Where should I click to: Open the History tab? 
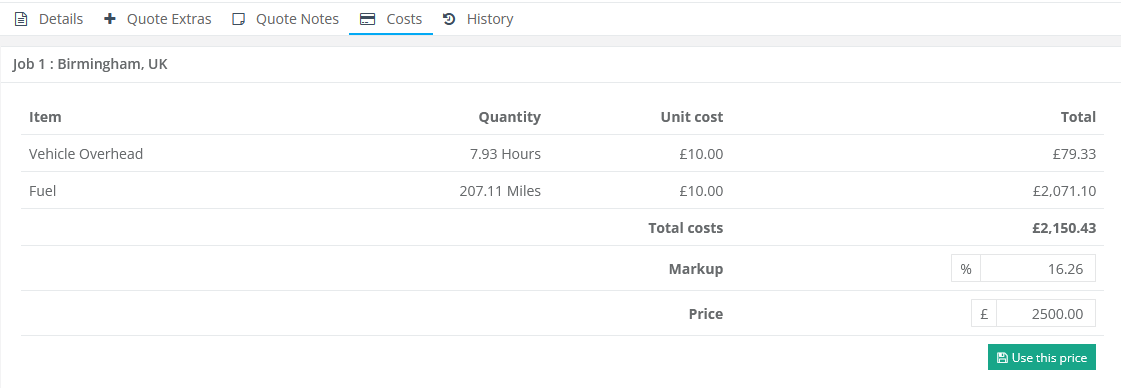tap(478, 19)
